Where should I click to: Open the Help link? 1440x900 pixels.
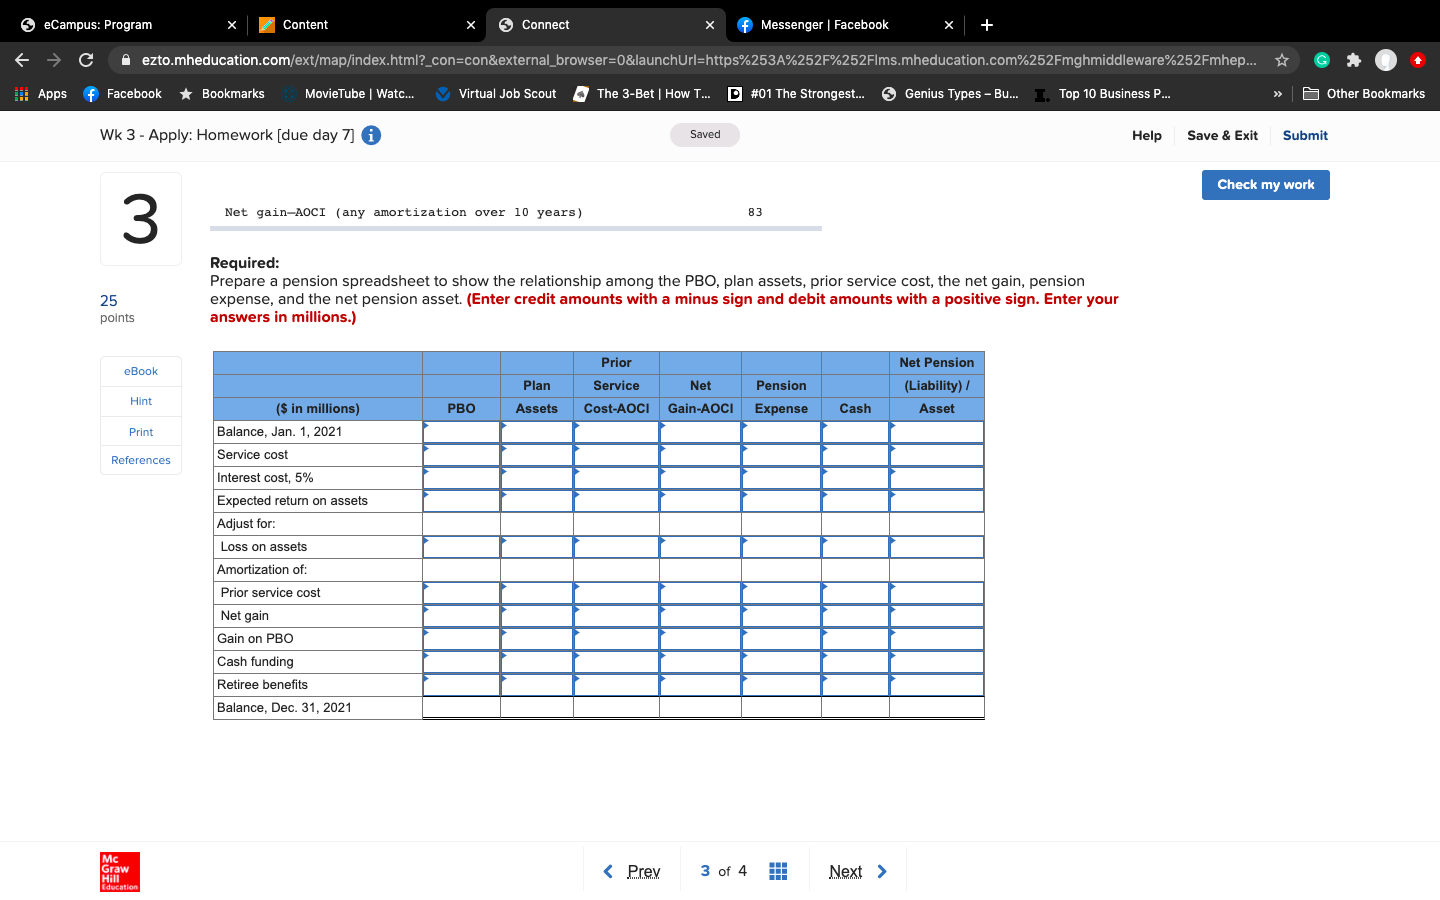[x=1147, y=135]
